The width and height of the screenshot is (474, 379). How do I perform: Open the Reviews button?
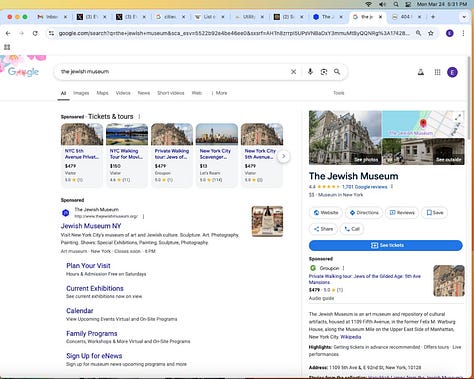[402, 213]
